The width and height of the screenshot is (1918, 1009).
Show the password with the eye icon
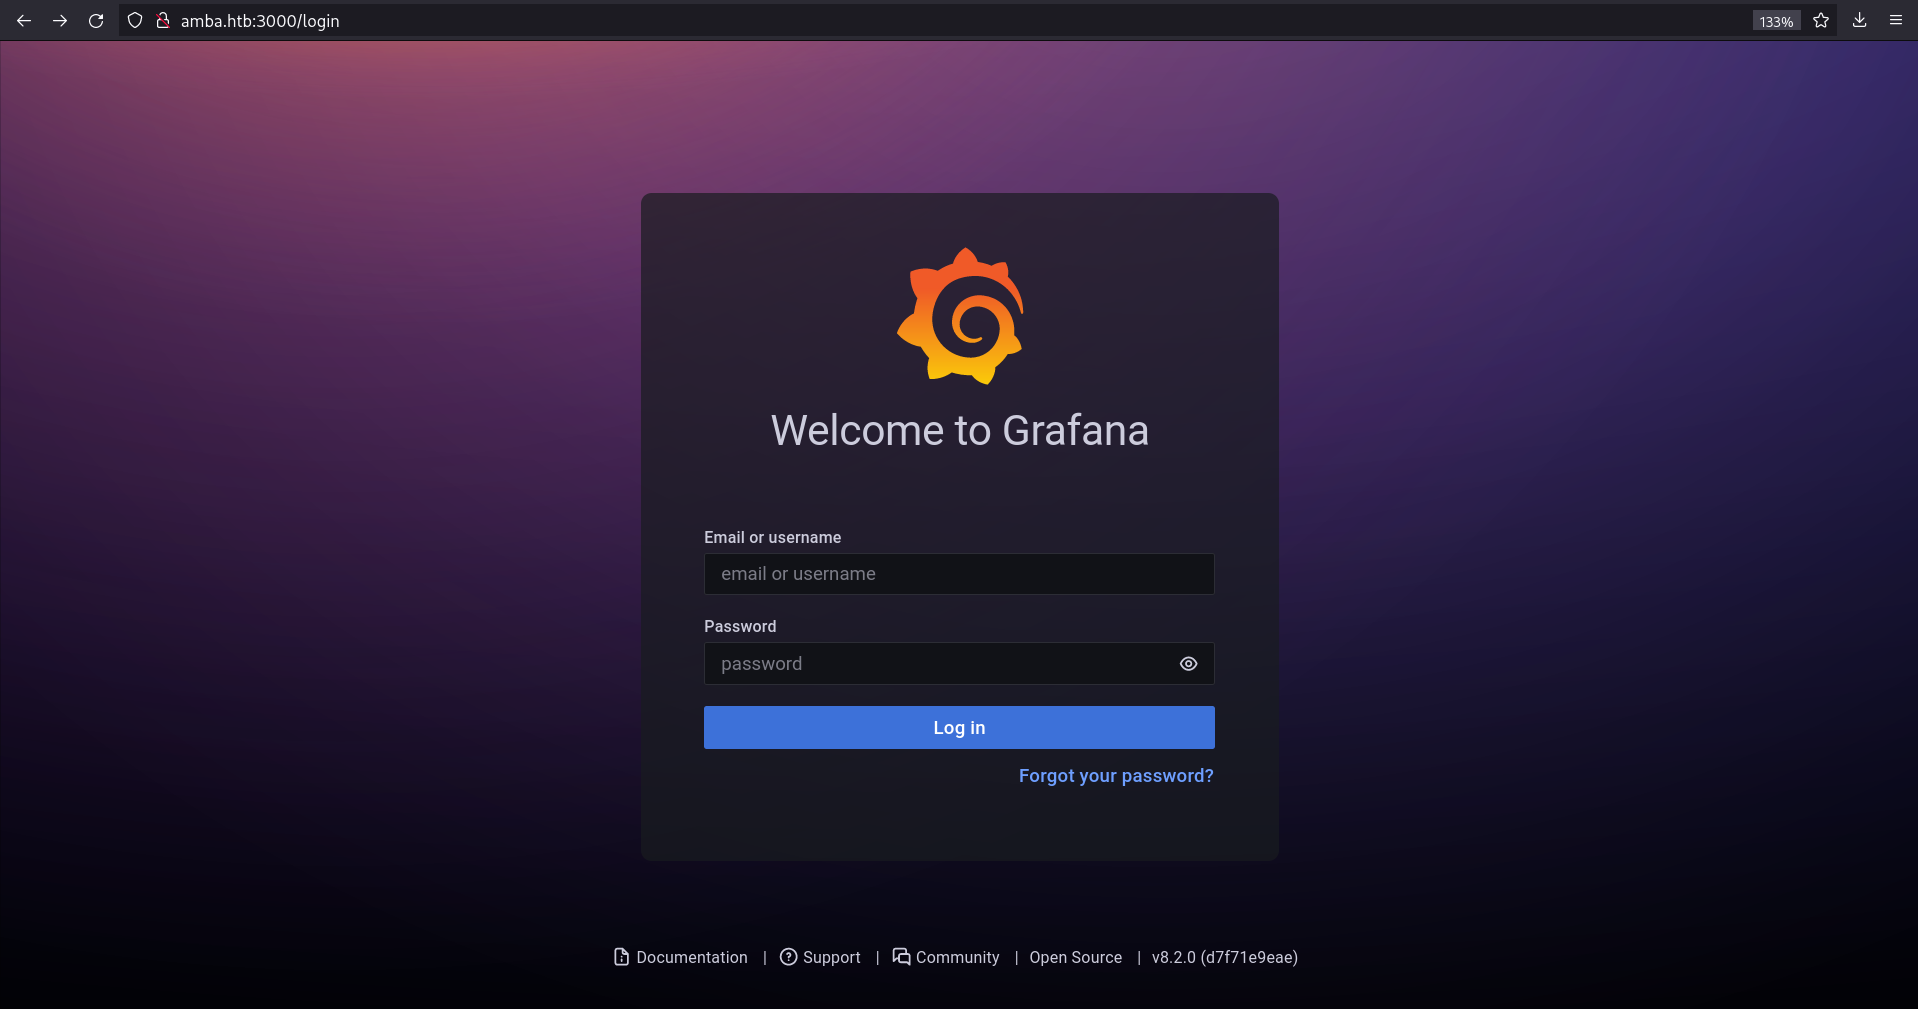click(1188, 664)
